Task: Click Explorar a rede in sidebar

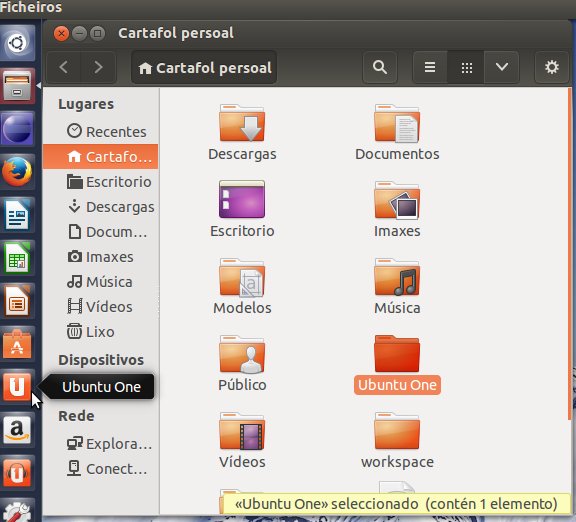Action: point(101,444)
